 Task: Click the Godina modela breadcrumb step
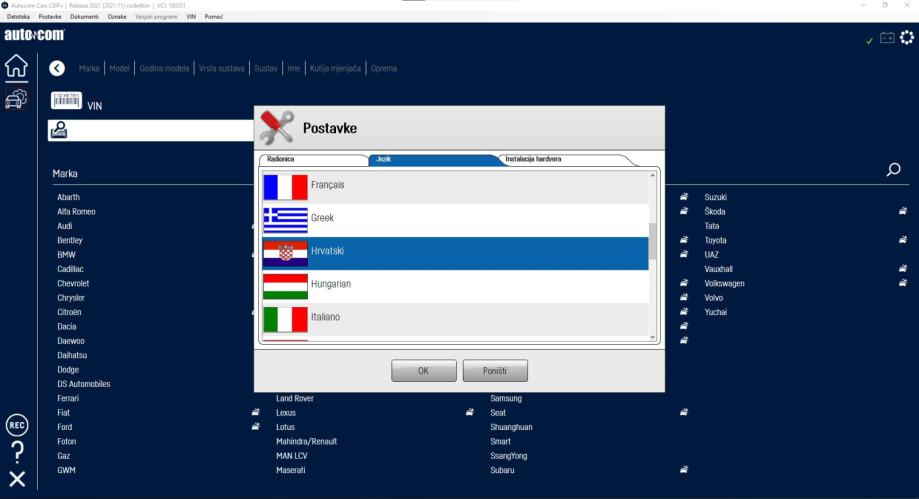[x=164, y=69]
